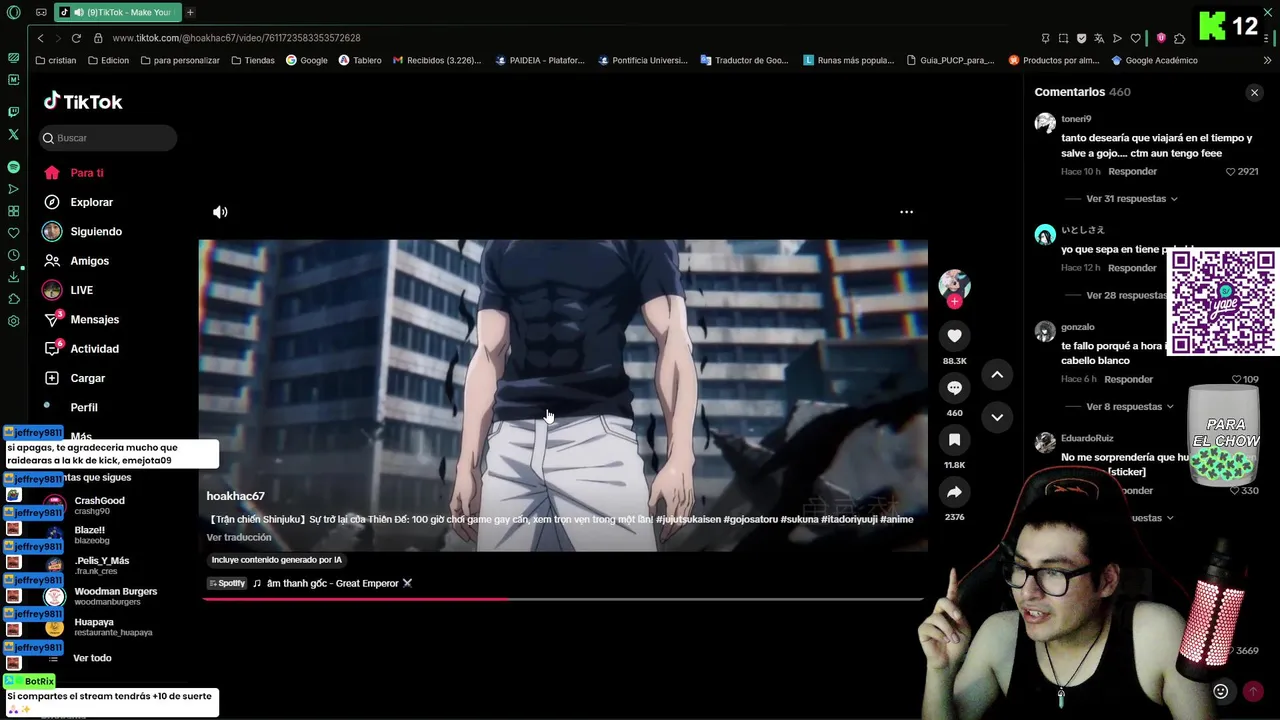Open X in the browser sidebar
Viewport: 1280px width, 720px height.
coord(13,134)
